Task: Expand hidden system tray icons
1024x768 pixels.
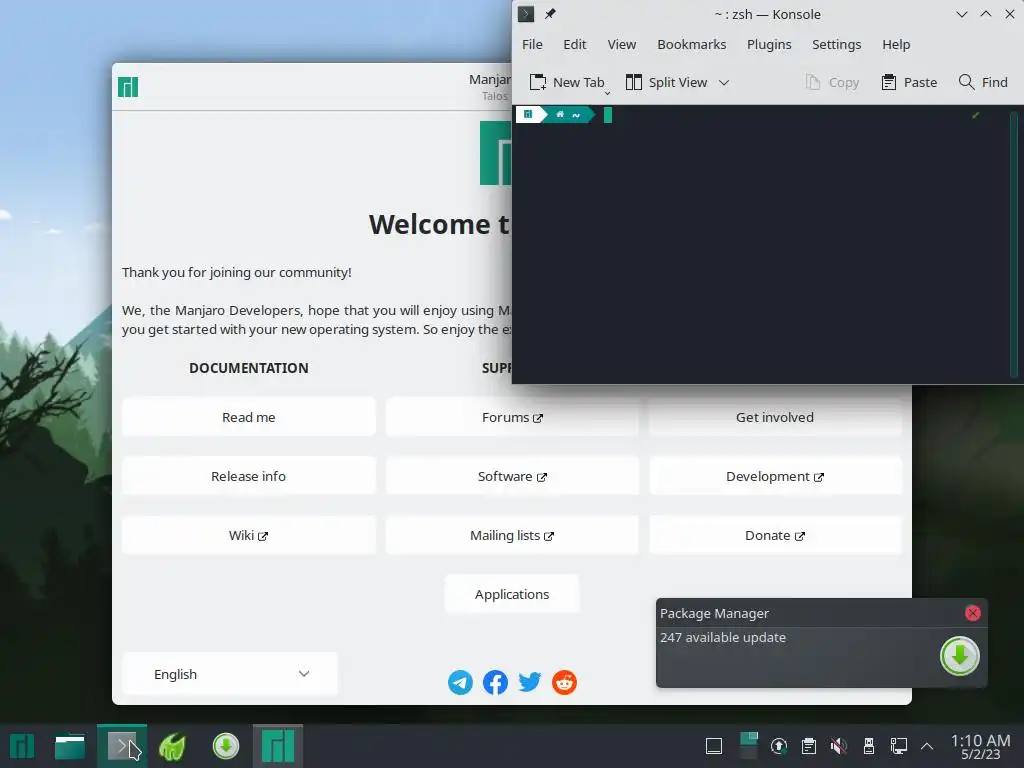Action: point(927,746)
